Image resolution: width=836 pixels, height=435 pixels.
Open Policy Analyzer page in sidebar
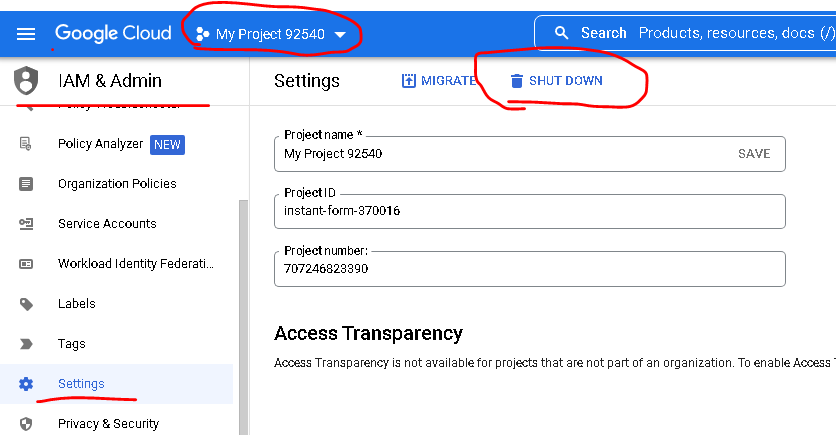point(100,144)
